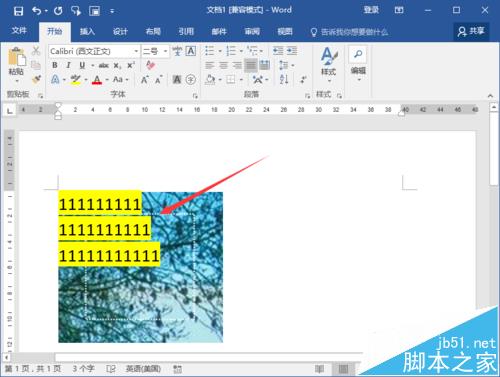Switch to the Layout tab

[153, 32]
